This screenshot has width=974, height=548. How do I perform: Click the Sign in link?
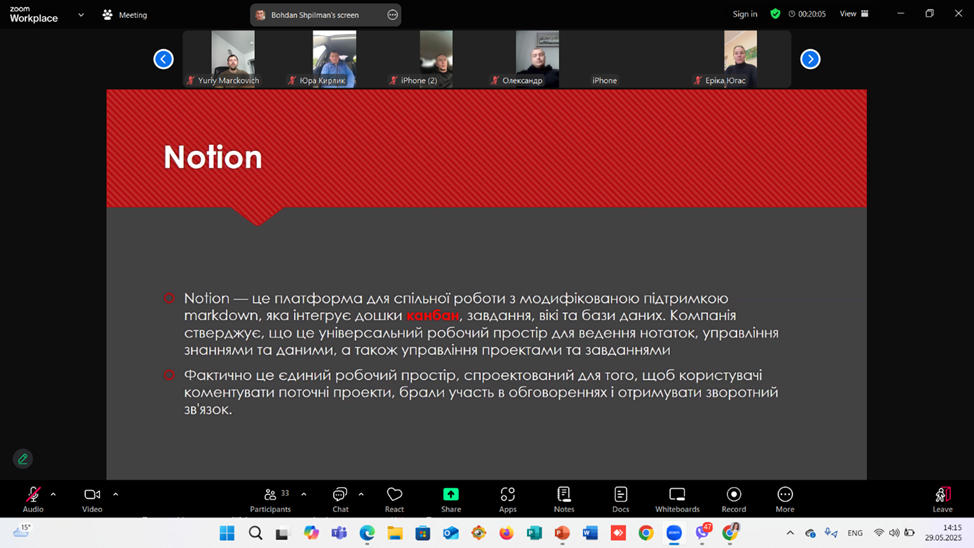(745, 14)
